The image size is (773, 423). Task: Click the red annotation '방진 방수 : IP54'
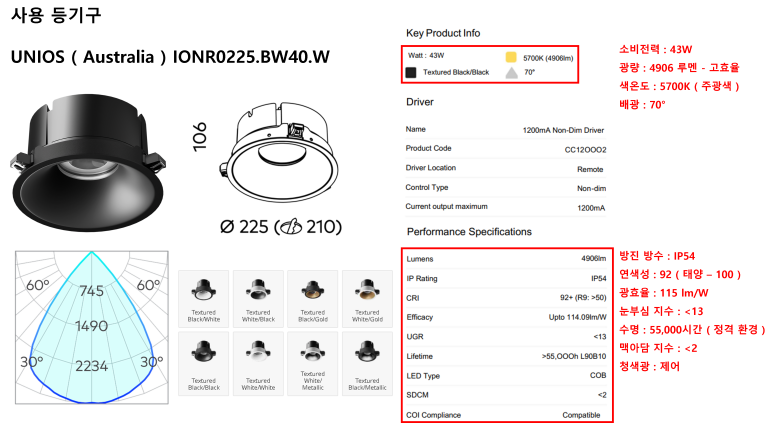pos(657,256)
